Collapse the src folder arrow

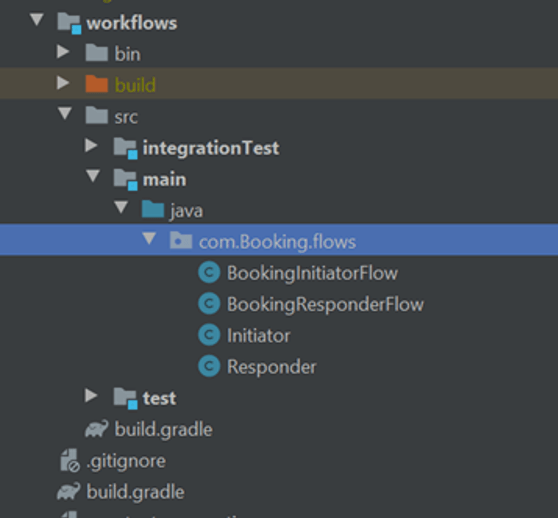click(65, 113)
